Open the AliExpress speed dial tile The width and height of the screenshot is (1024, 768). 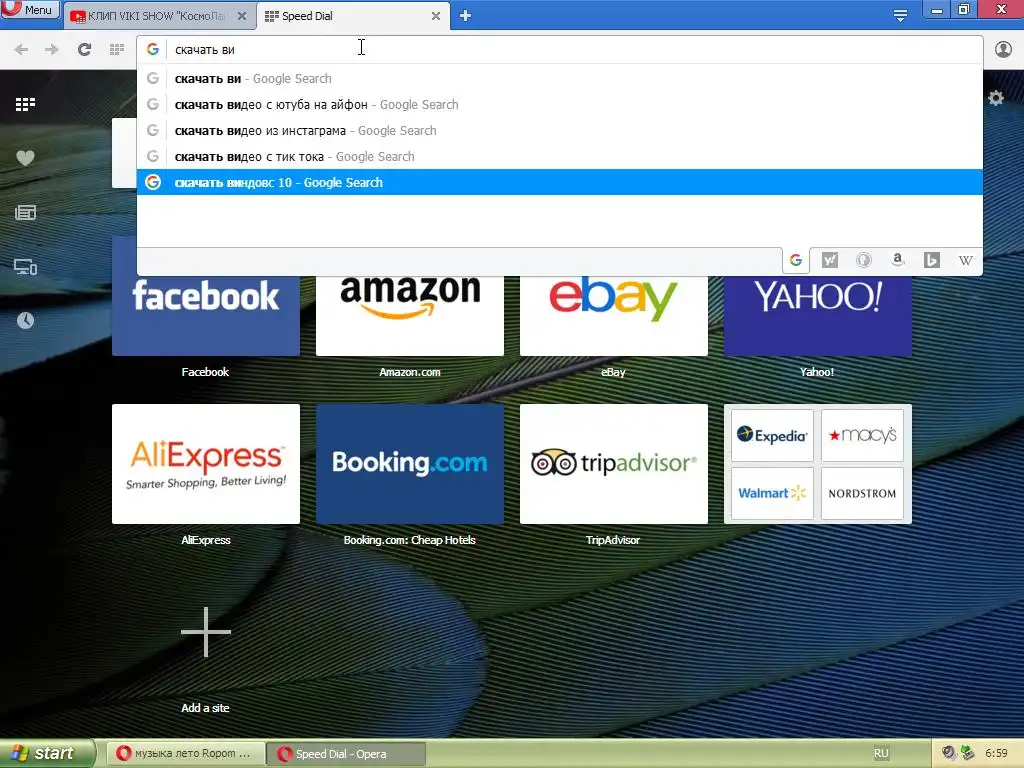(x=206, y=464)
